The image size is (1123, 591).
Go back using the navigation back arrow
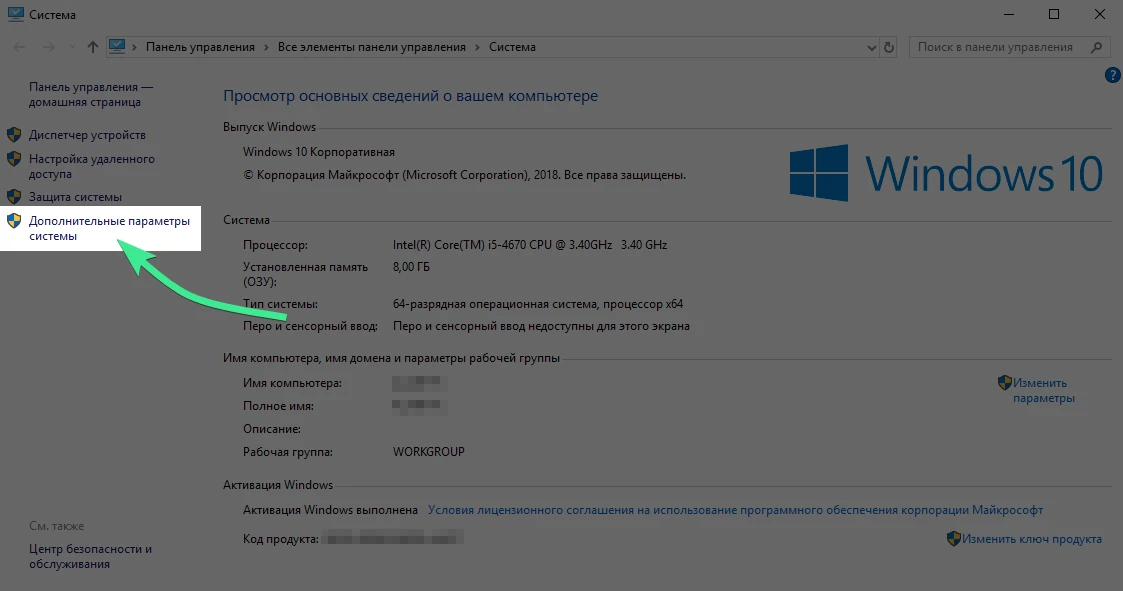click(x=20, y=47)
